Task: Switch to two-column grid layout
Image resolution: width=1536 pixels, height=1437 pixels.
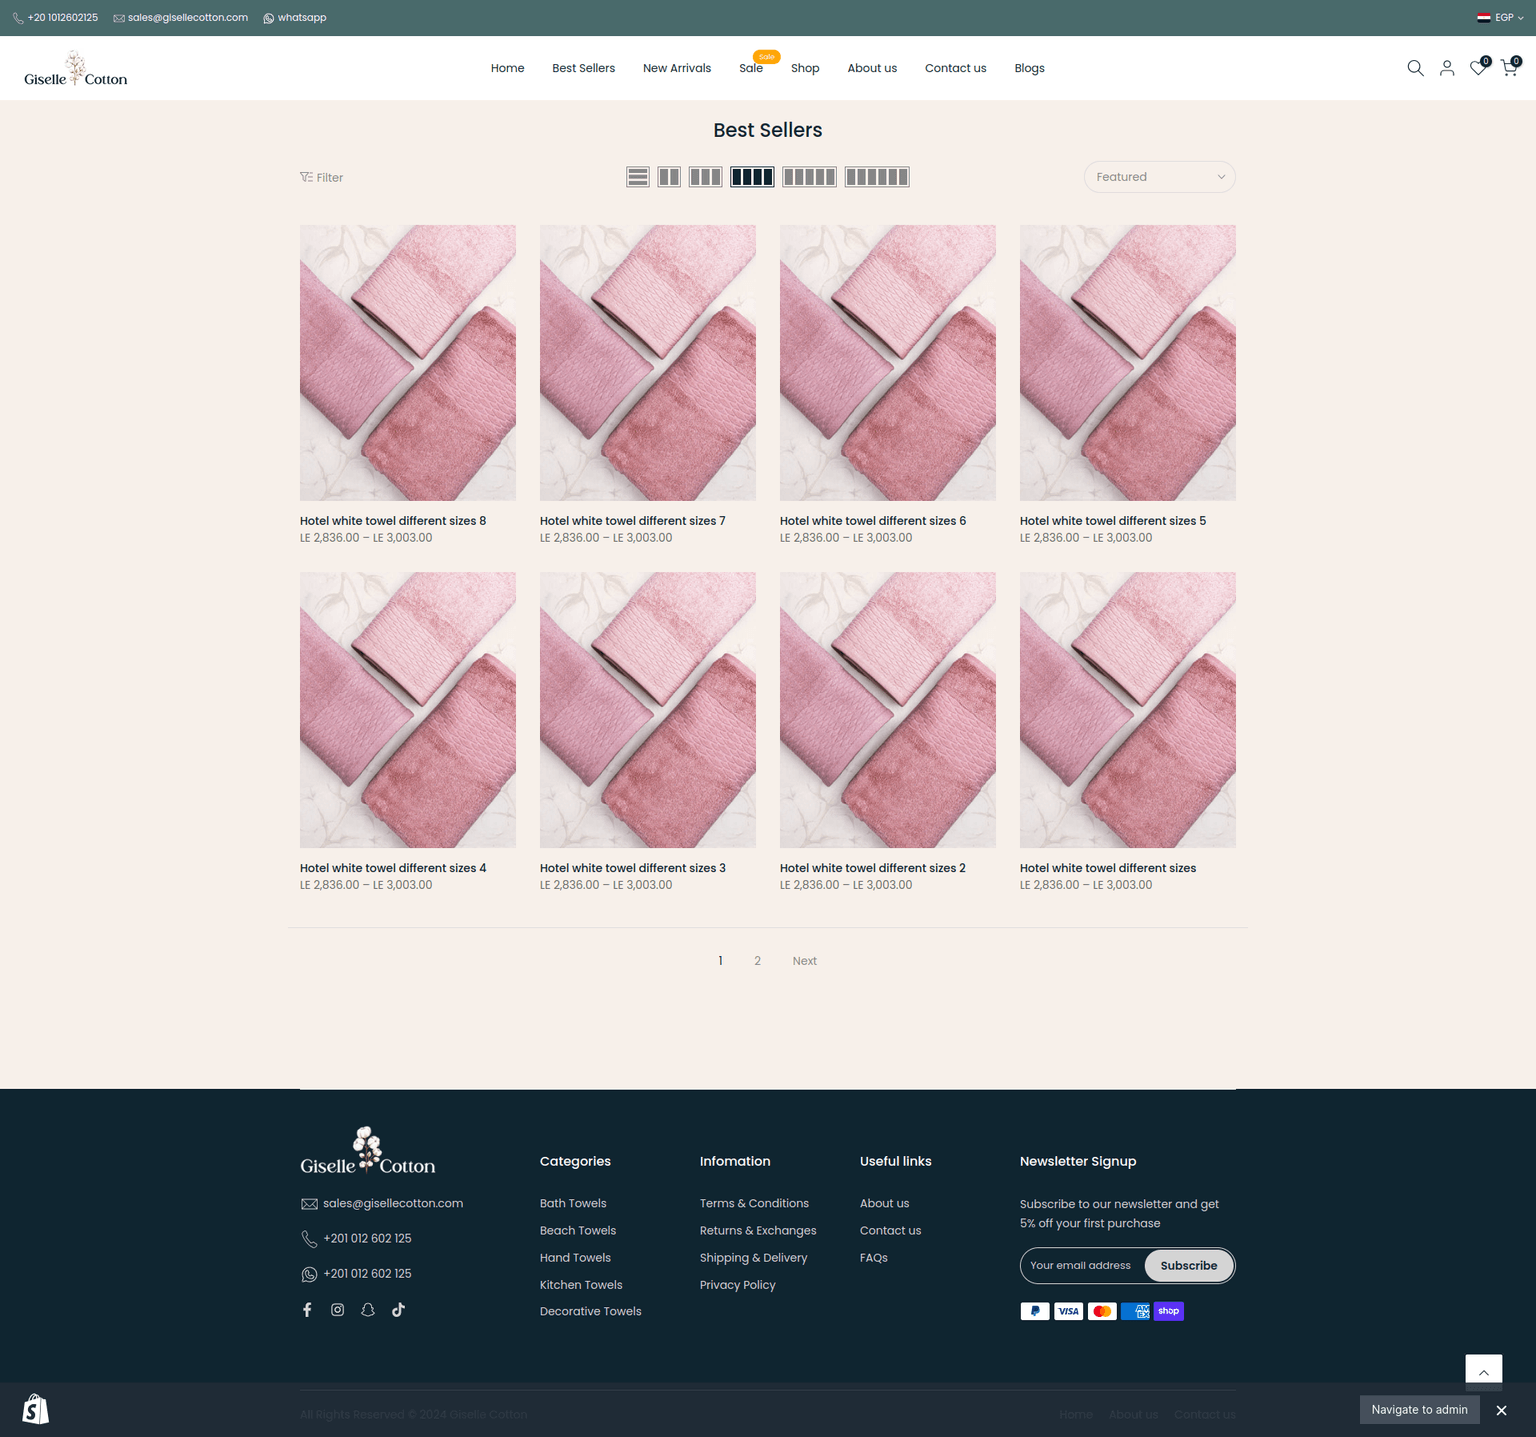Action: click(669, 177)
